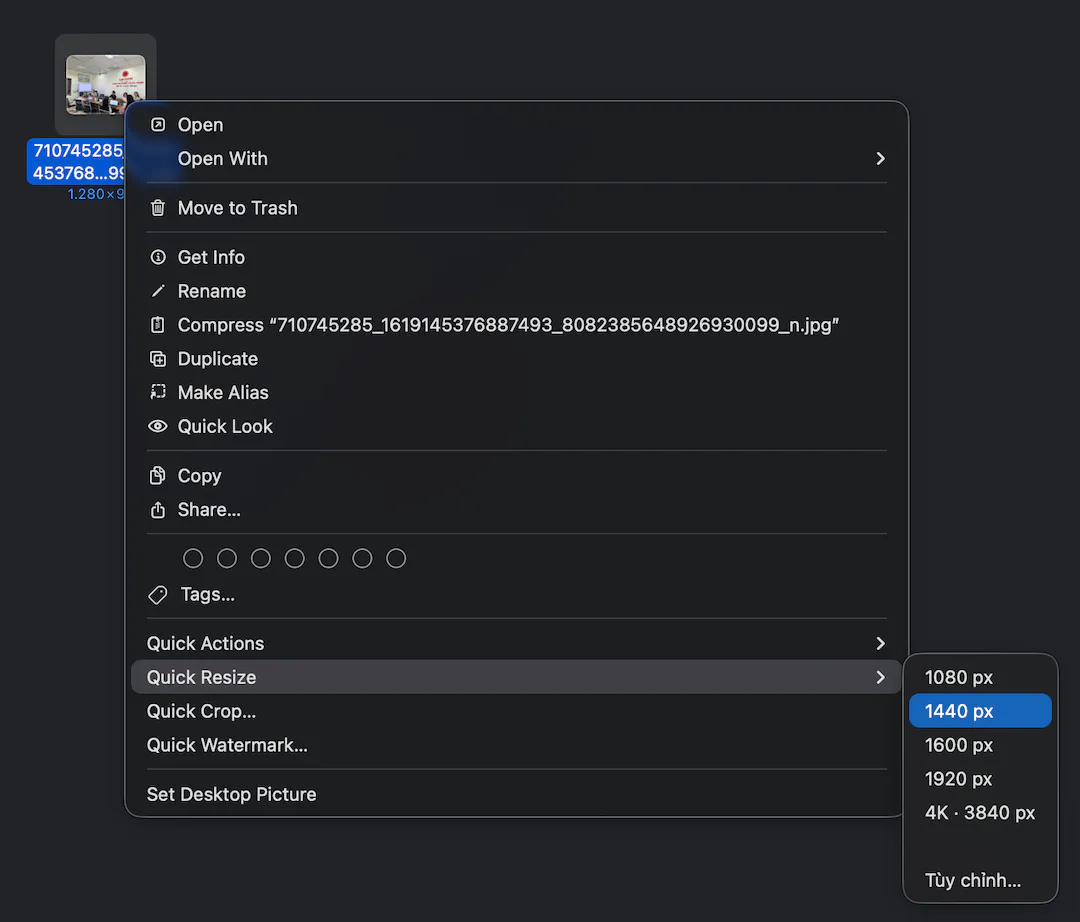
Task: Choose Copy from the context menu
Action: (517, 476)
